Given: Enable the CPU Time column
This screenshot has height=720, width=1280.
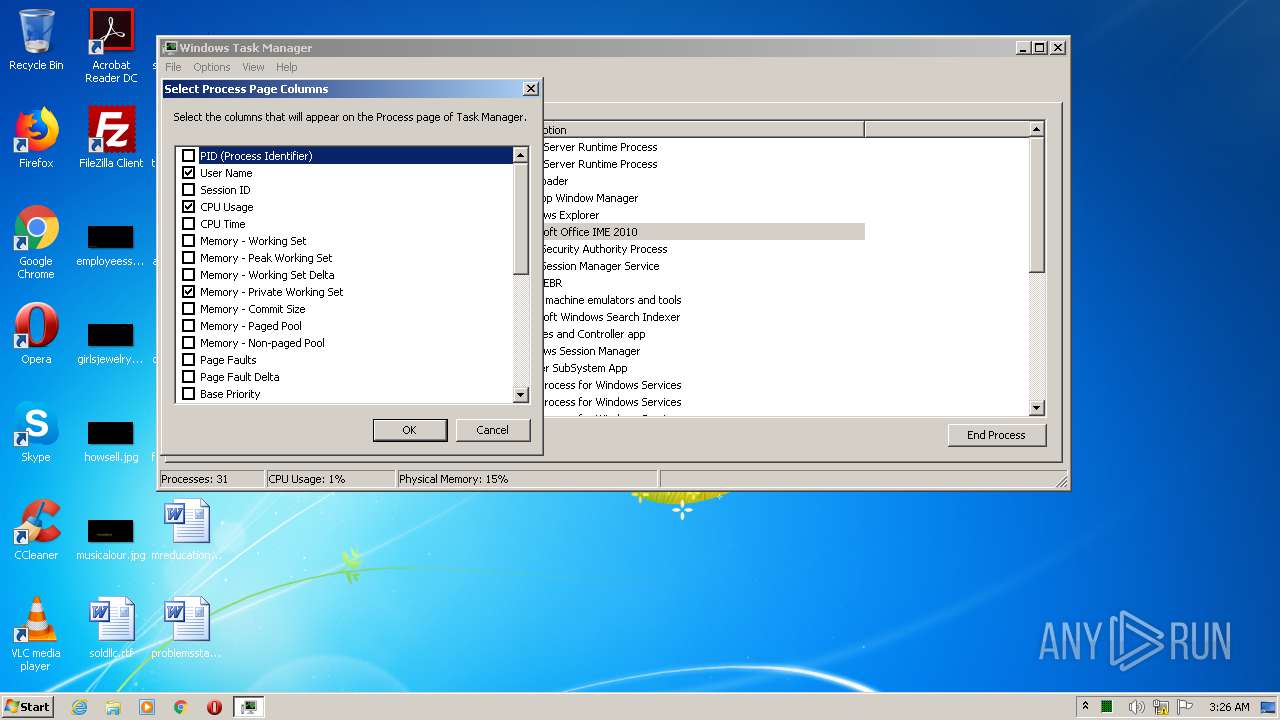Looking at the screenshot, I should [x=188, y=224].
